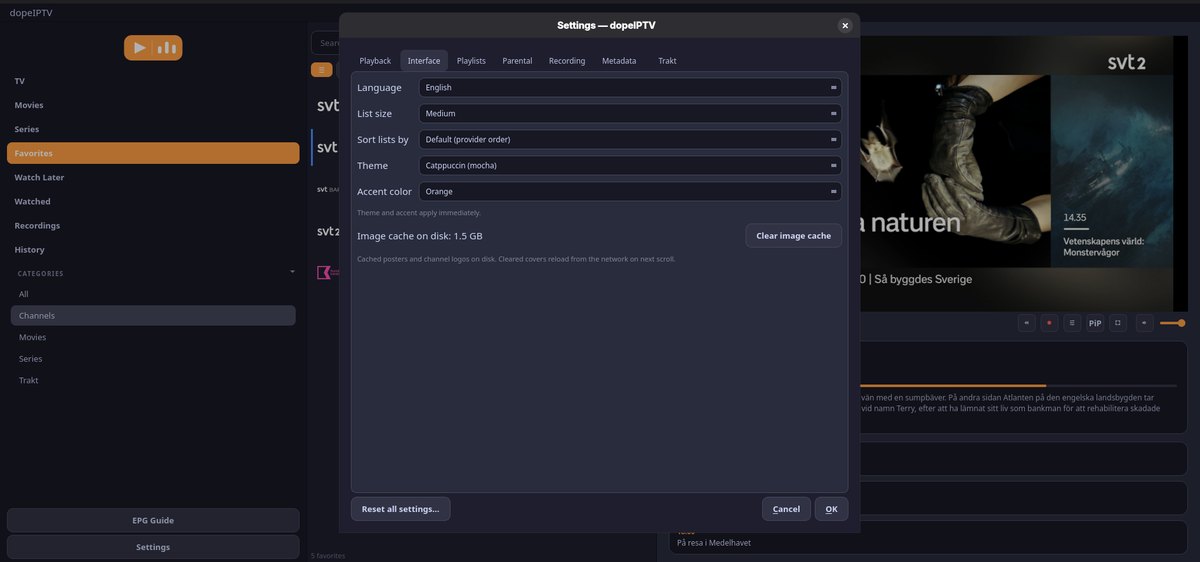Image resolution: width=1200 pixels, height=562 pixels.
Task: Open the playlist lines icon under the video
Action: tap(1072, 323)
